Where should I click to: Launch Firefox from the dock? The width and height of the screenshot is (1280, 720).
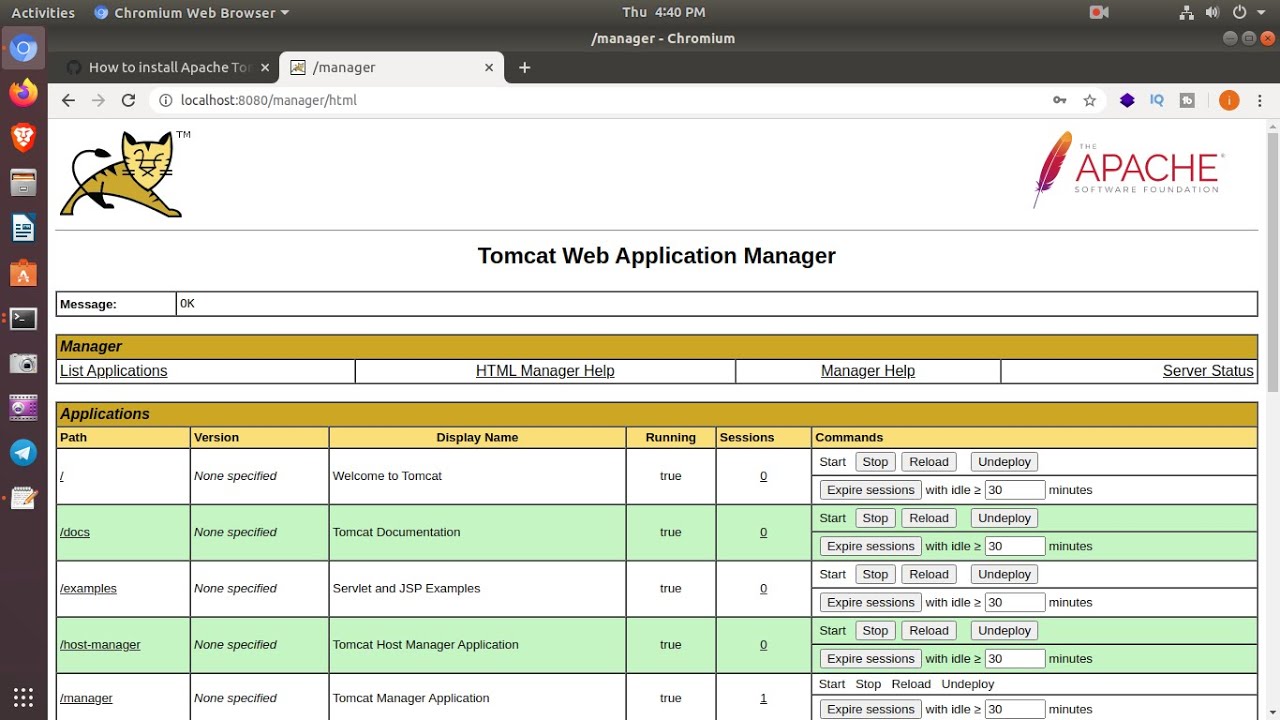tap(23, 93)
